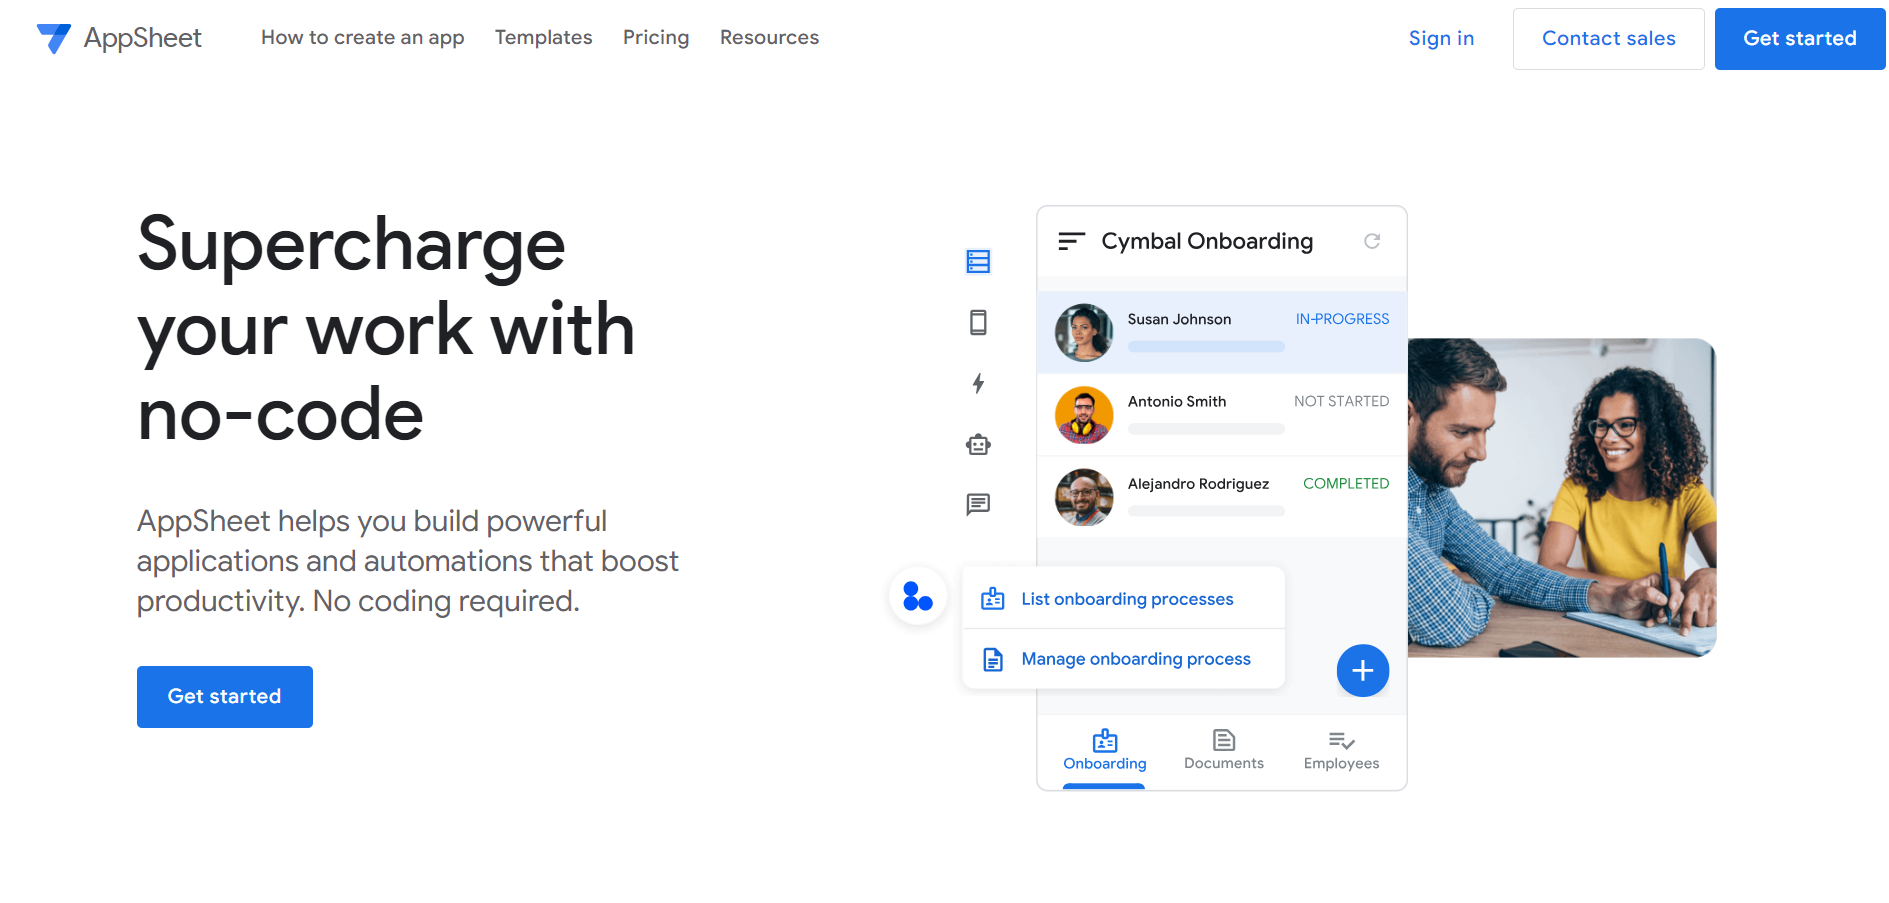Image resolution: width=1889 pixels, height=903 pixels.
Task: Select the mobile device icon in sidebar
Action: (978, 322)
